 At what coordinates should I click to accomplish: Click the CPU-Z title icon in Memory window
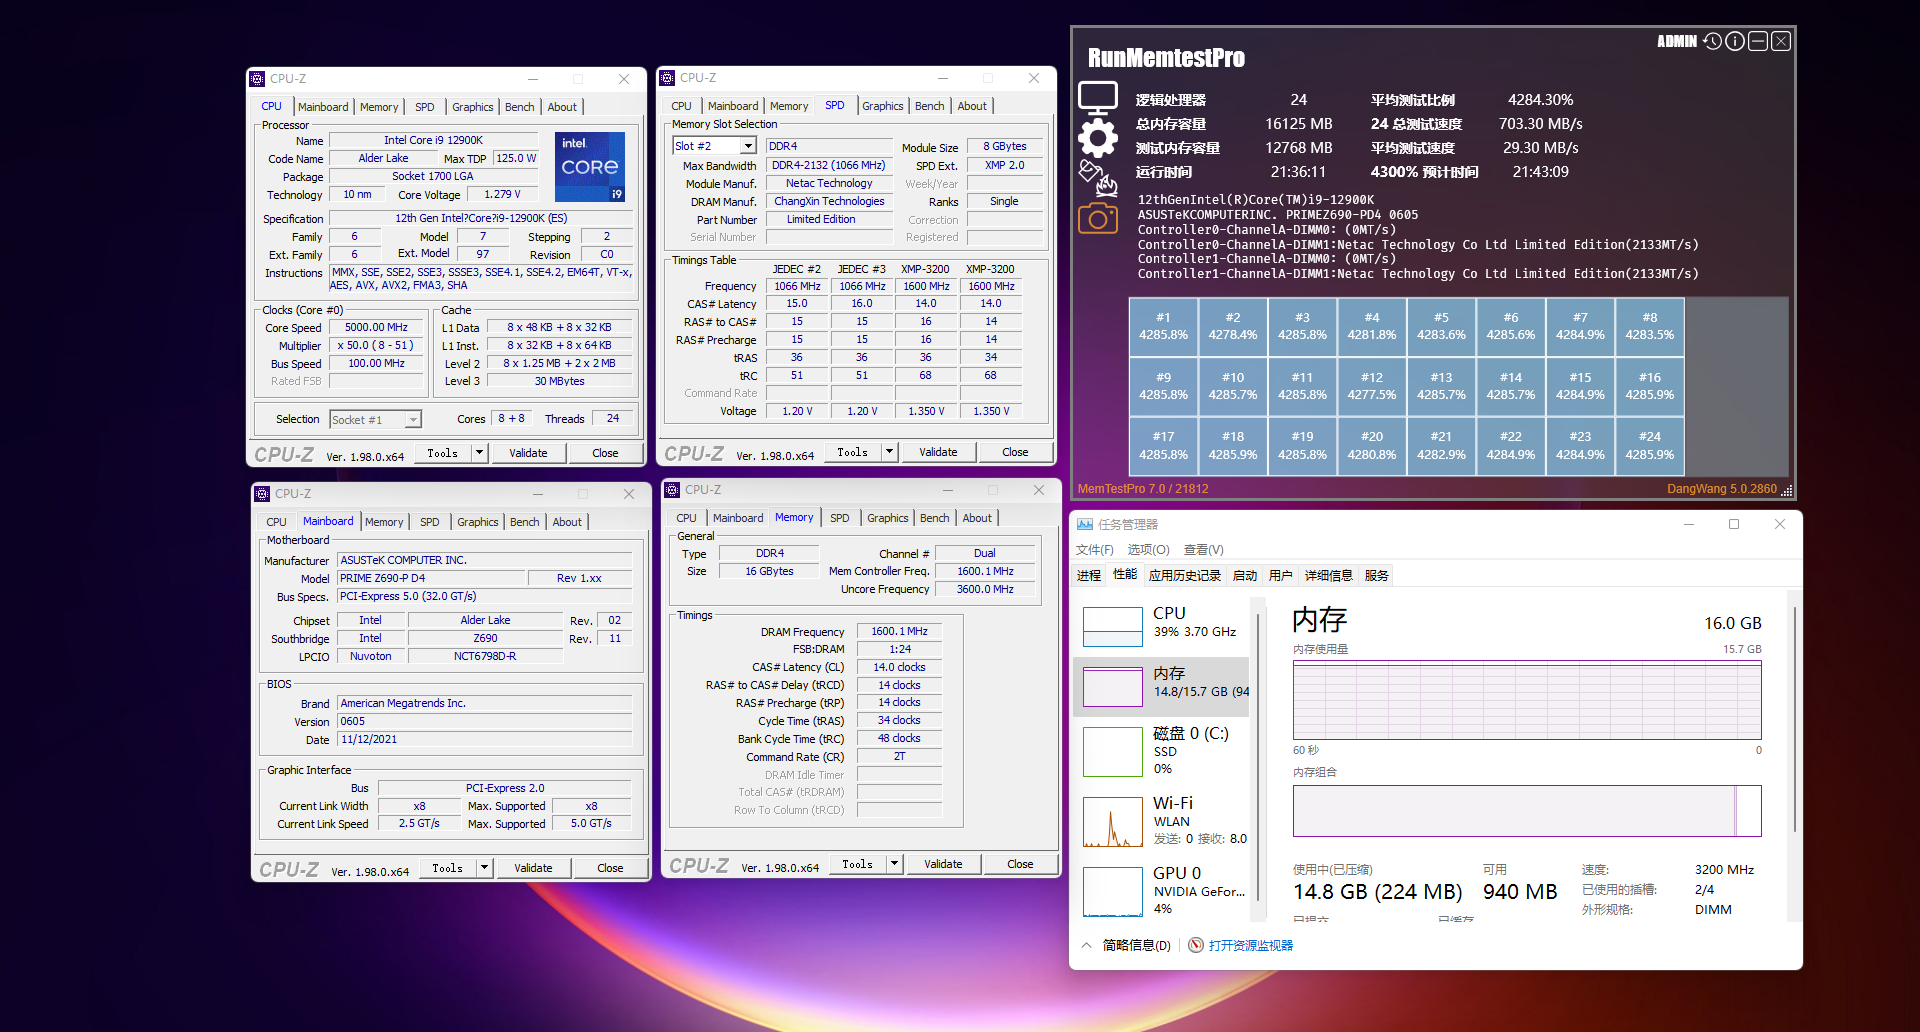[672, 490]
